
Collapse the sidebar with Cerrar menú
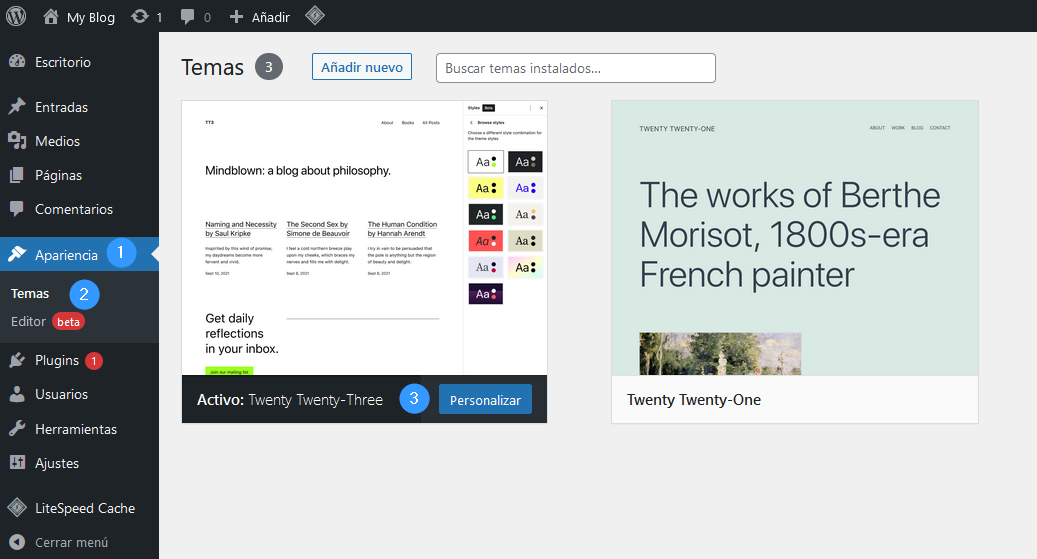click(79, 542)
